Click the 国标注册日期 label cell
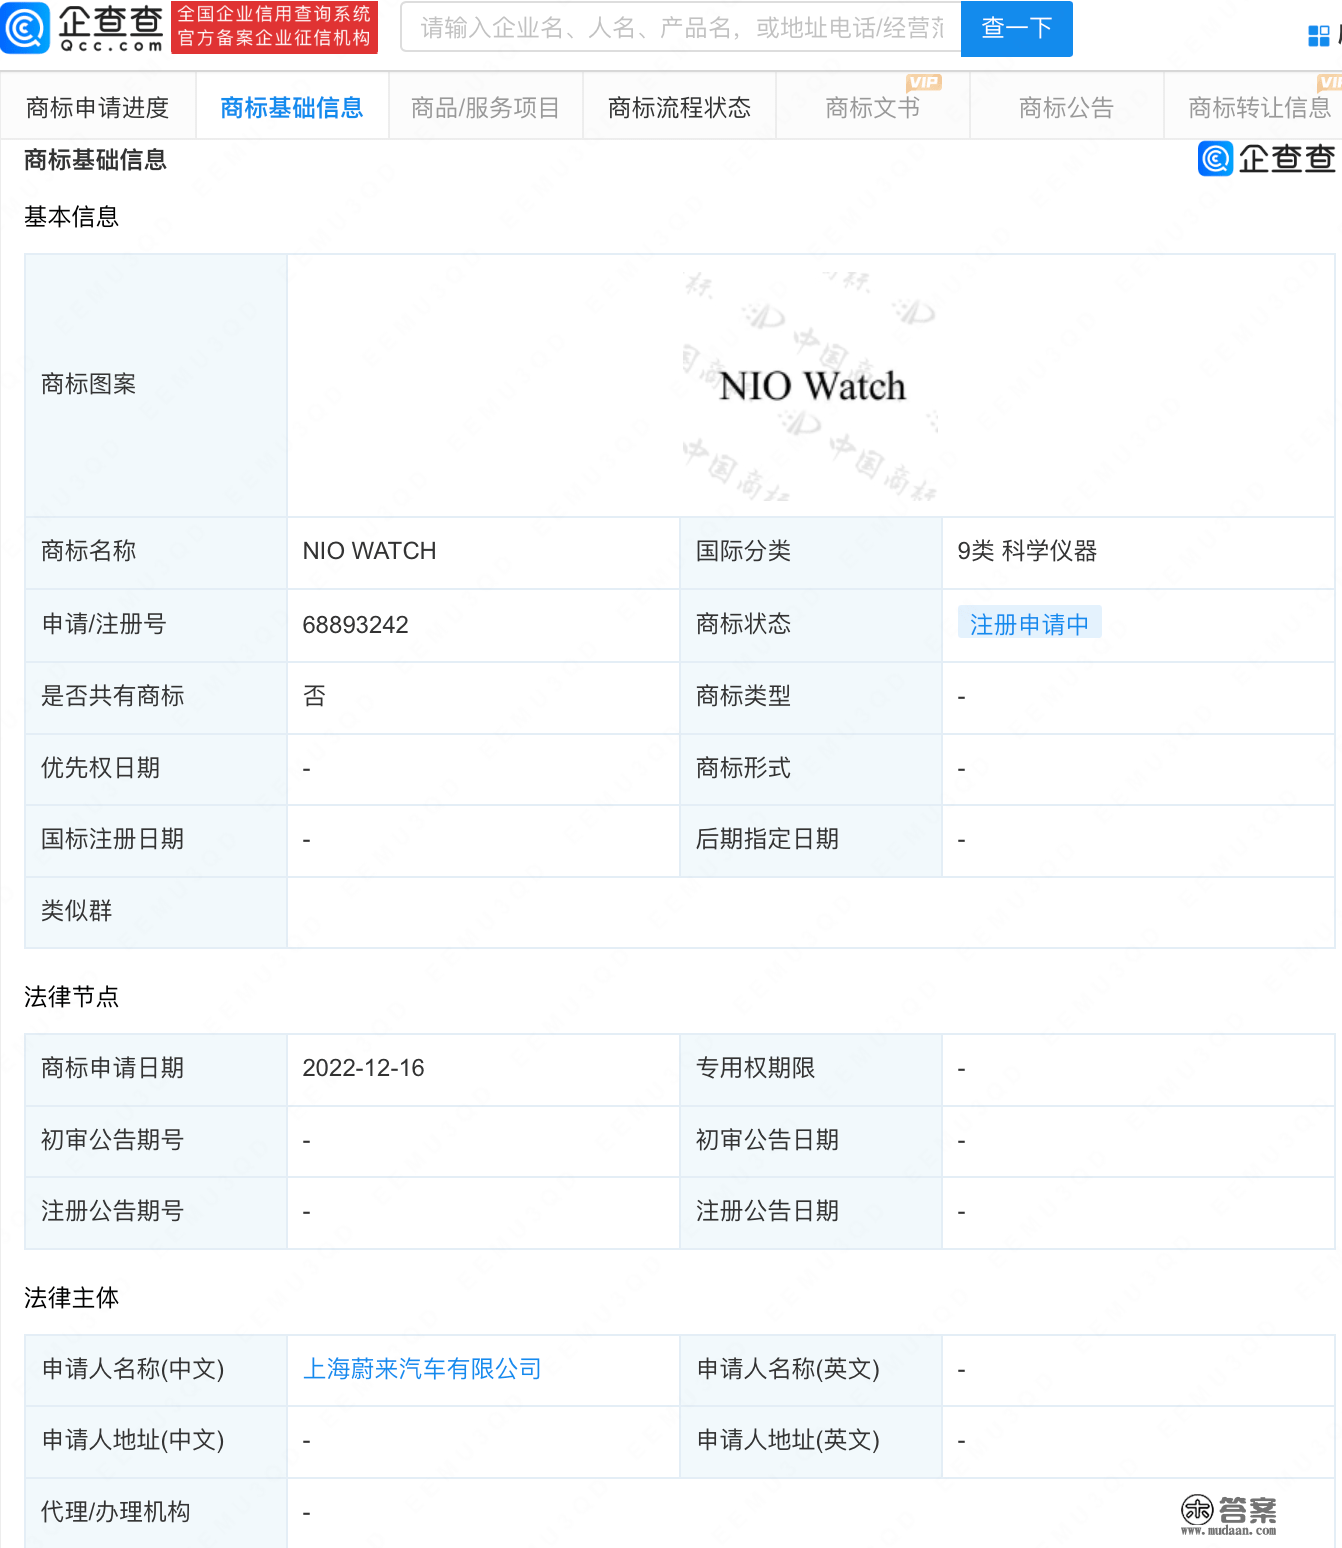The image size is (1342, 1548). (x=156, y=841)
